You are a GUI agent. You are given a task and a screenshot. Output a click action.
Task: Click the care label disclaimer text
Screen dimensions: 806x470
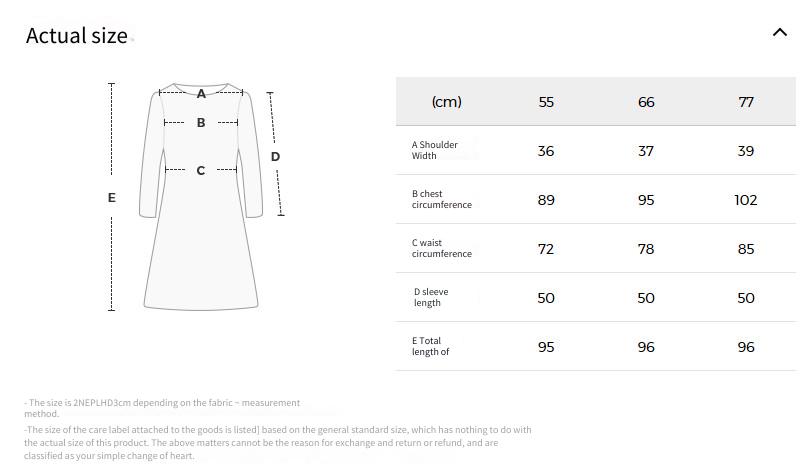[278, 443]
